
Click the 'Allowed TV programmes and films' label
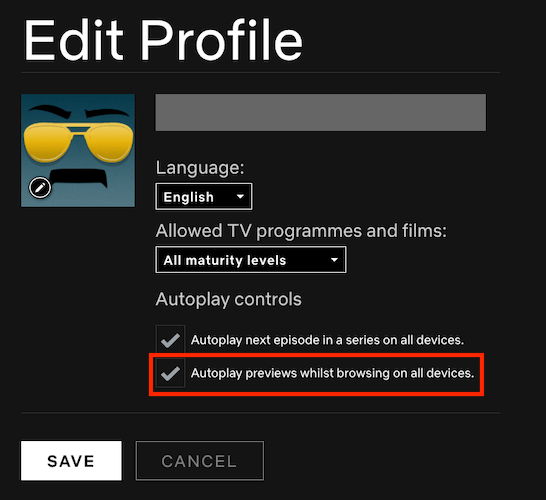(x=301, y=231)
